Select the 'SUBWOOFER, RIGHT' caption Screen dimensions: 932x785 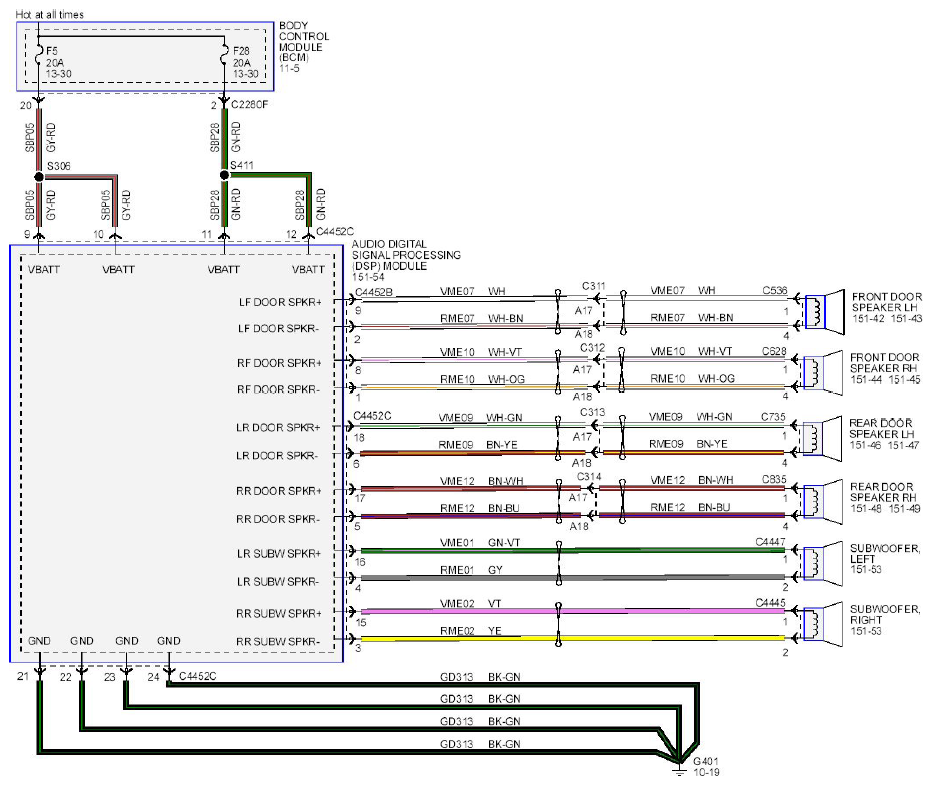[x=885, y=614]
